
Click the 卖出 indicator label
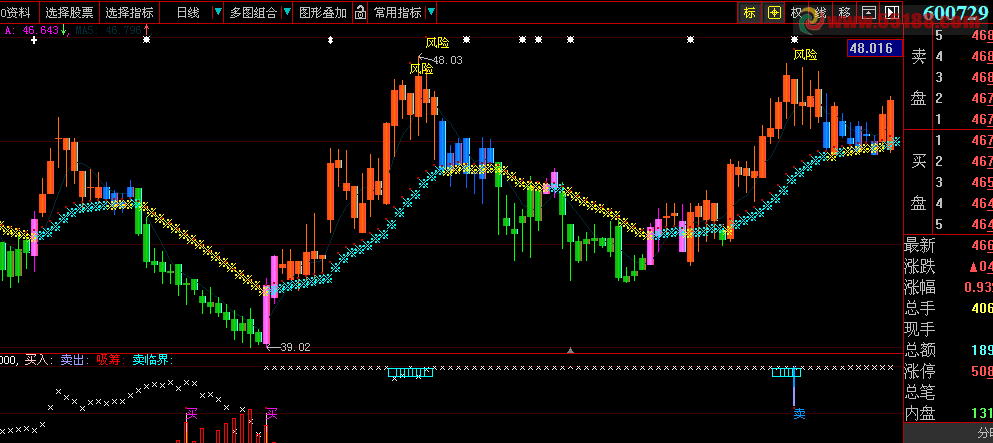75,360
